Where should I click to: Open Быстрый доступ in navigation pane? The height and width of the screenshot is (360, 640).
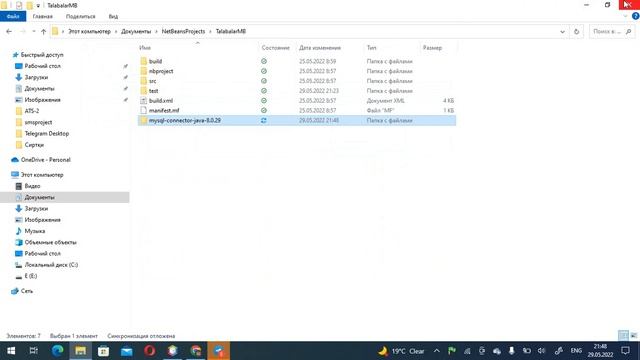pyautogui.click(x=42, y=55)
